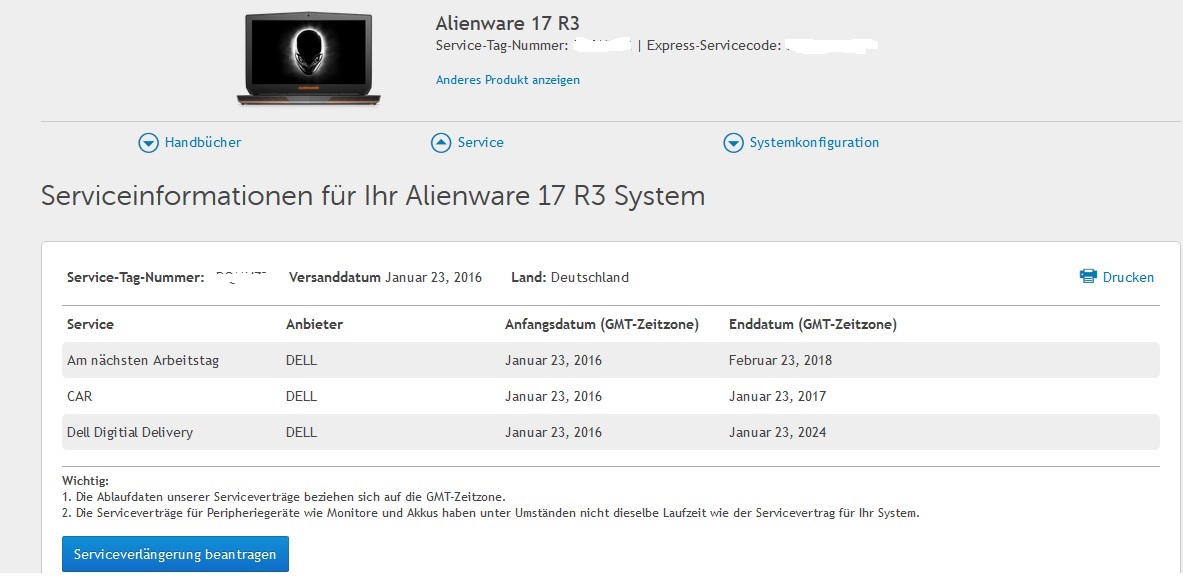
Task: Click the down-arrow circle icon before Systemkonfiguration
Action: (x=733, y=143)
